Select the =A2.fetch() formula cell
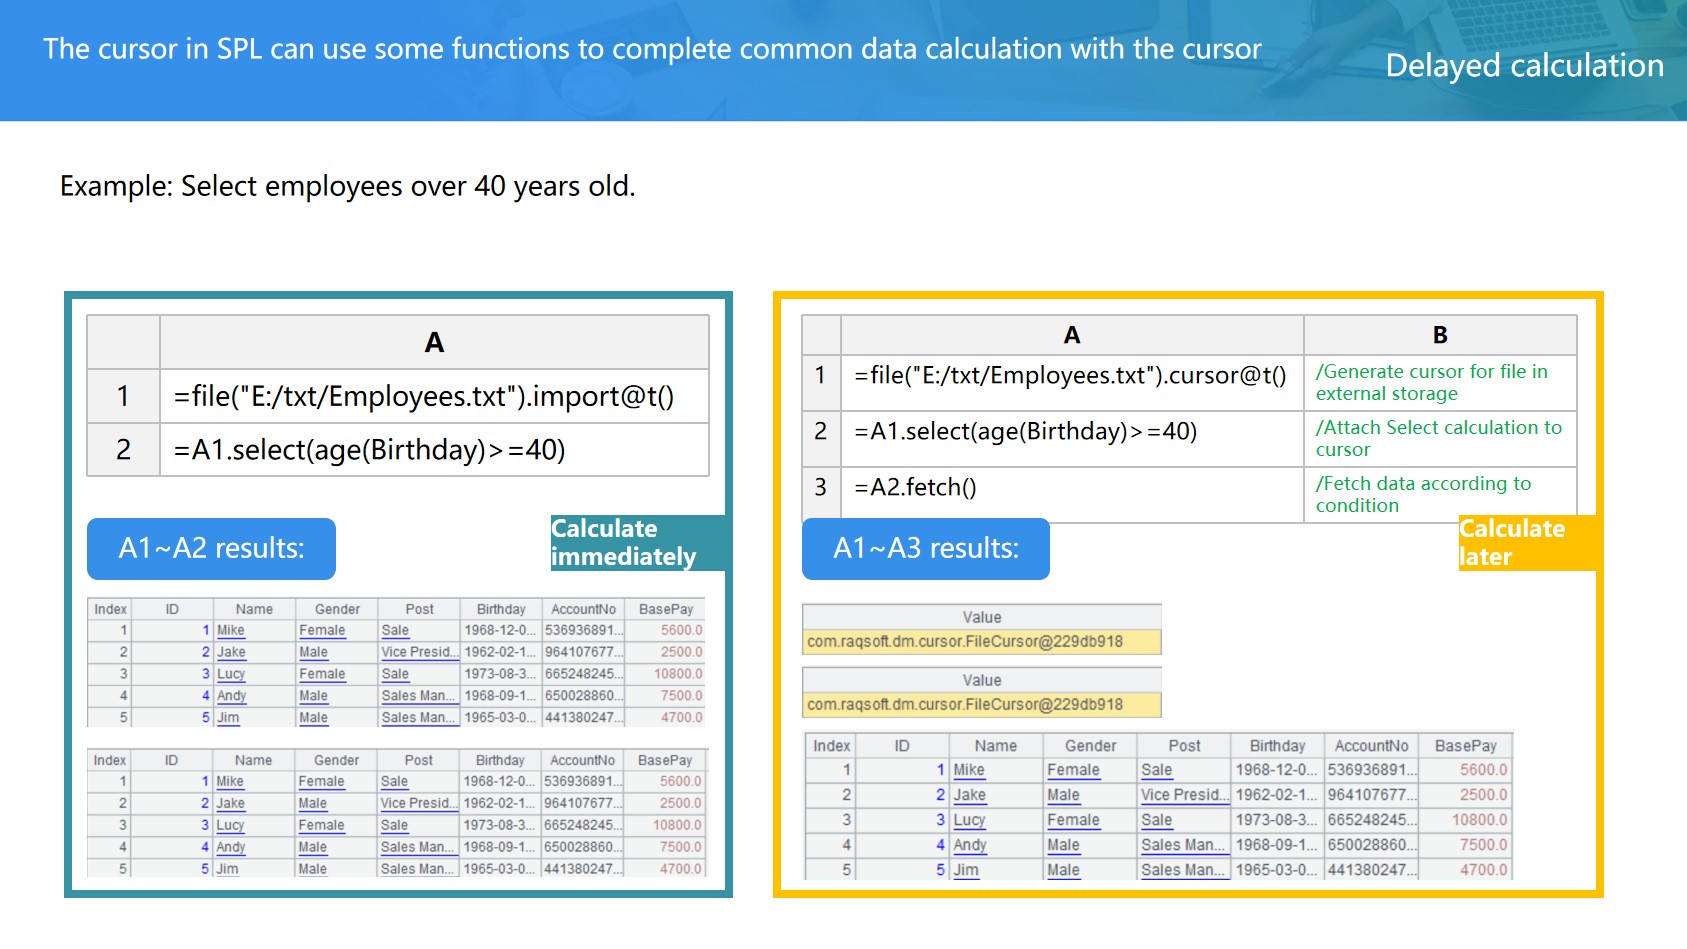The width and height of the screenshot is (1687, 949). pyautogui.click(x=1071, y=488)
